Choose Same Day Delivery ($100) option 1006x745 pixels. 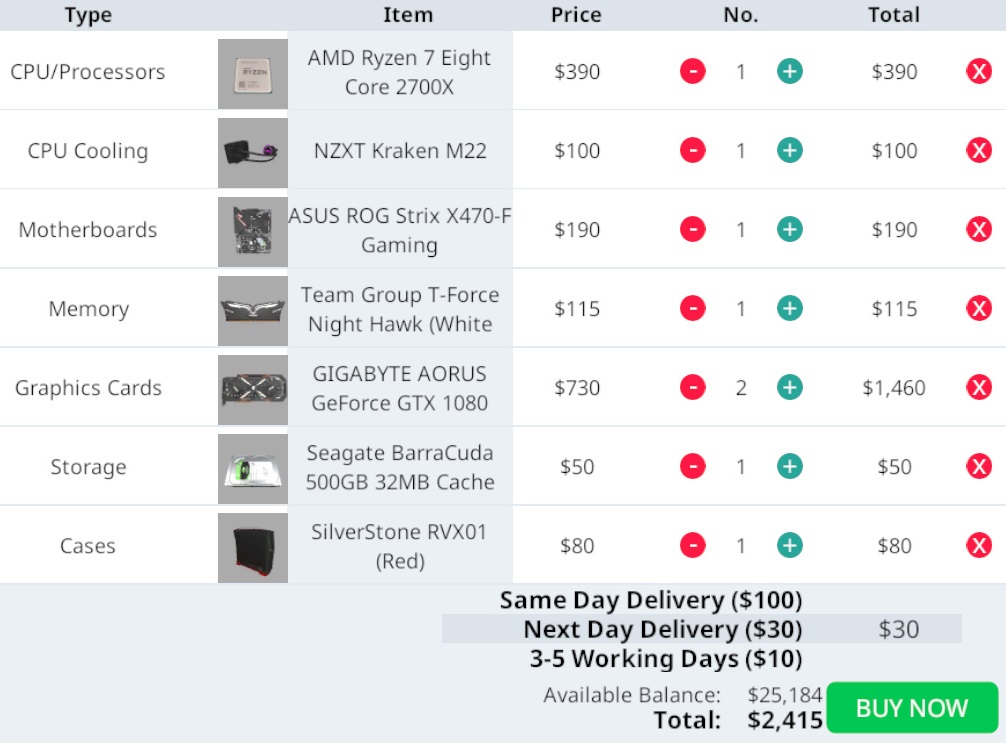pyautogui.click(x=651, y=600)
